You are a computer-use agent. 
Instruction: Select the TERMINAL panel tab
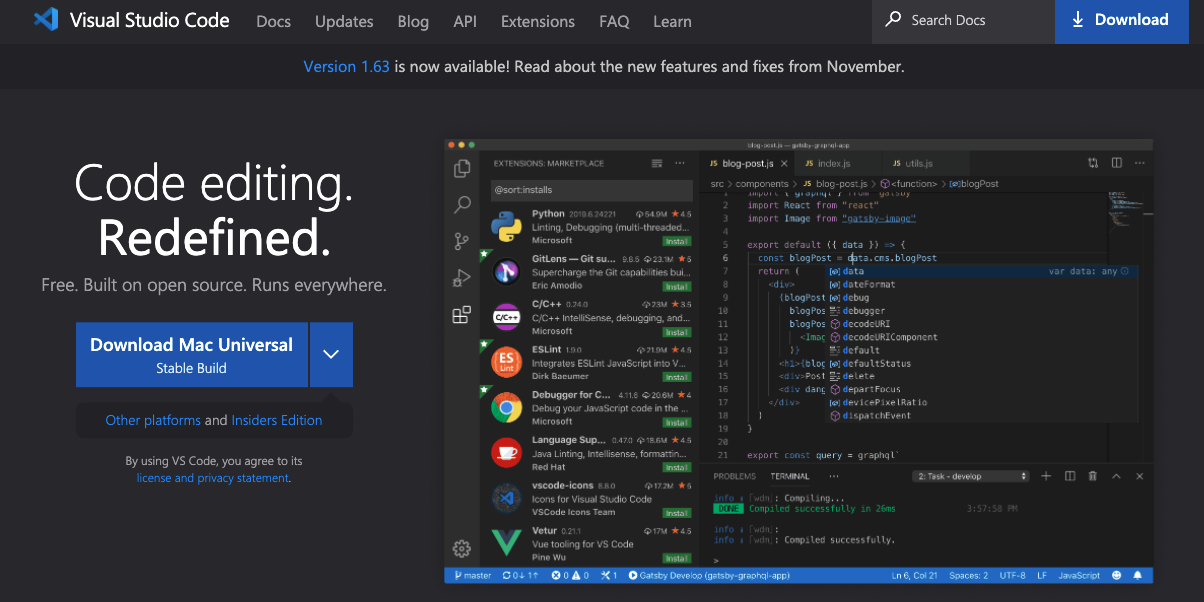pos(790,476)
